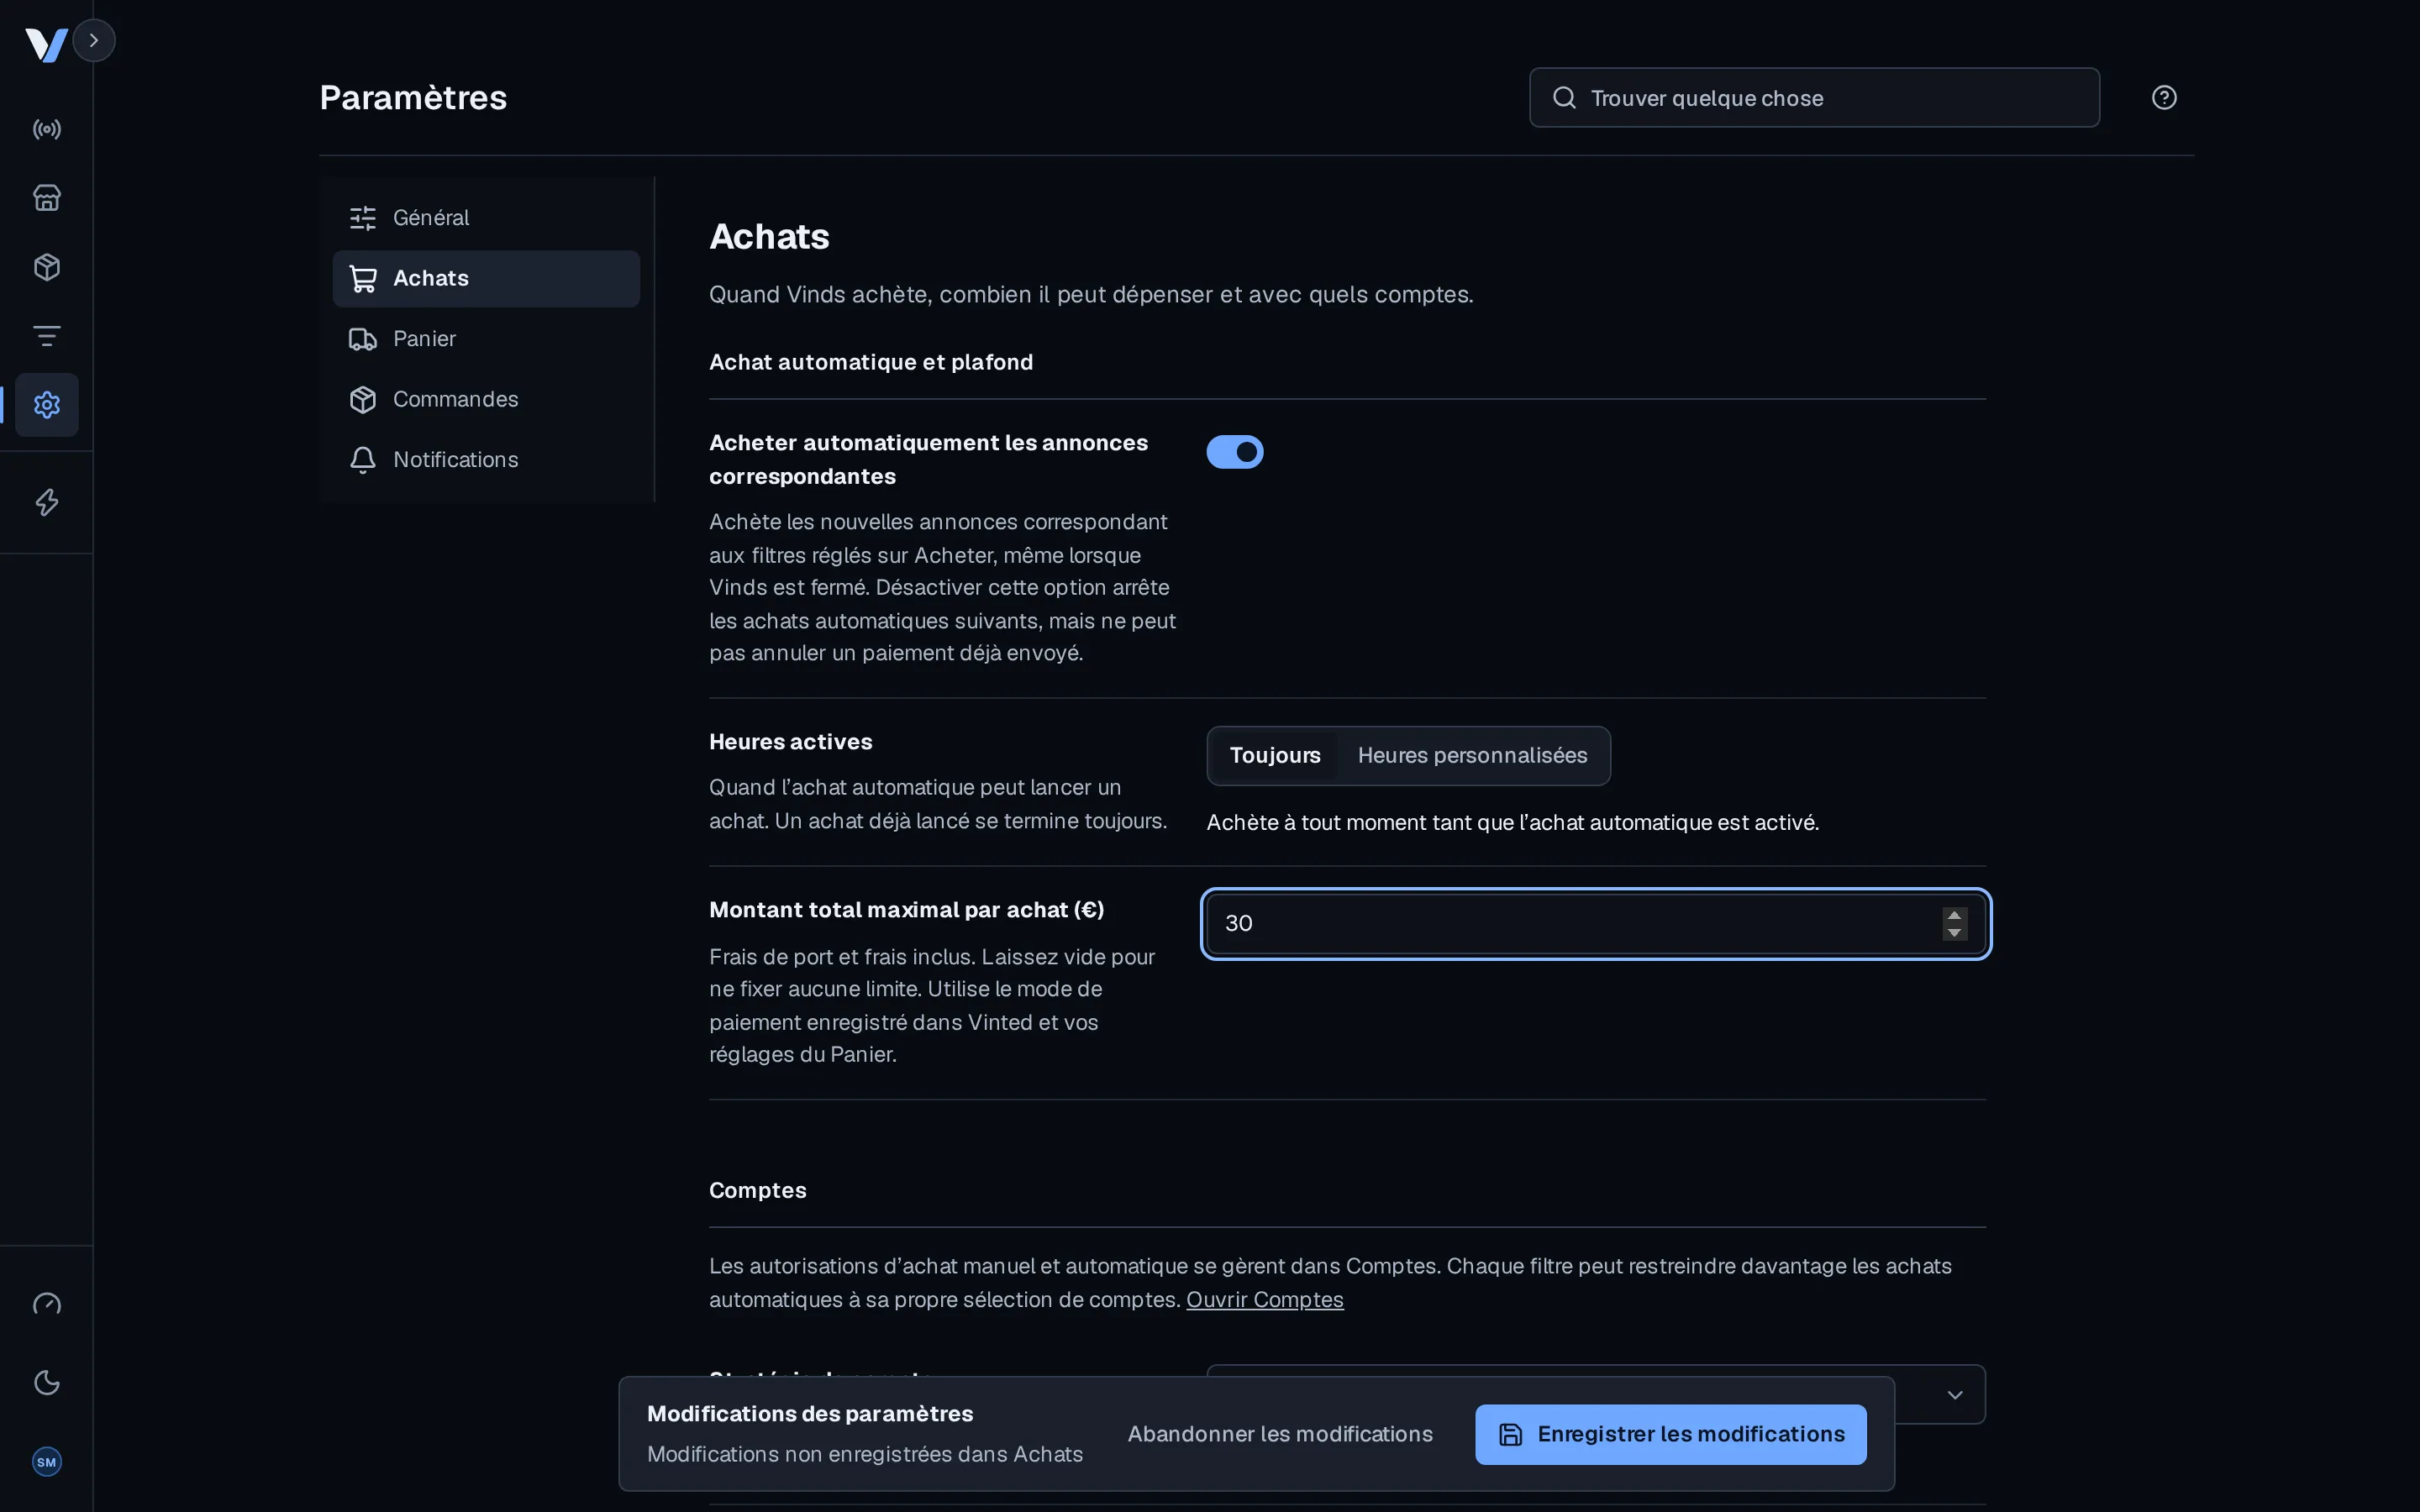Open the Notifications settings tab
This screenshot has height=1512, width=2420.
[x=486, y=460]
